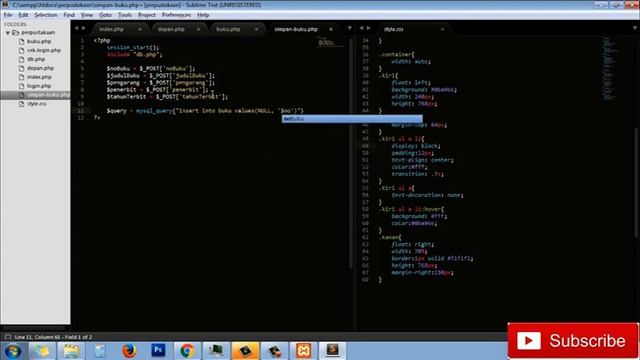Open the monitor app taskbar icon
This screenshot has width=640, height=360.
coord(216,351)
